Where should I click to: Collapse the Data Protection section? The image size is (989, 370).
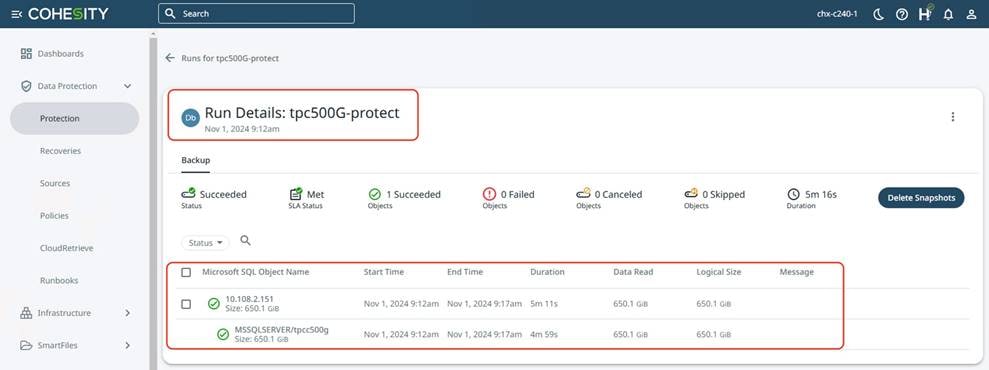pos(127,86)
